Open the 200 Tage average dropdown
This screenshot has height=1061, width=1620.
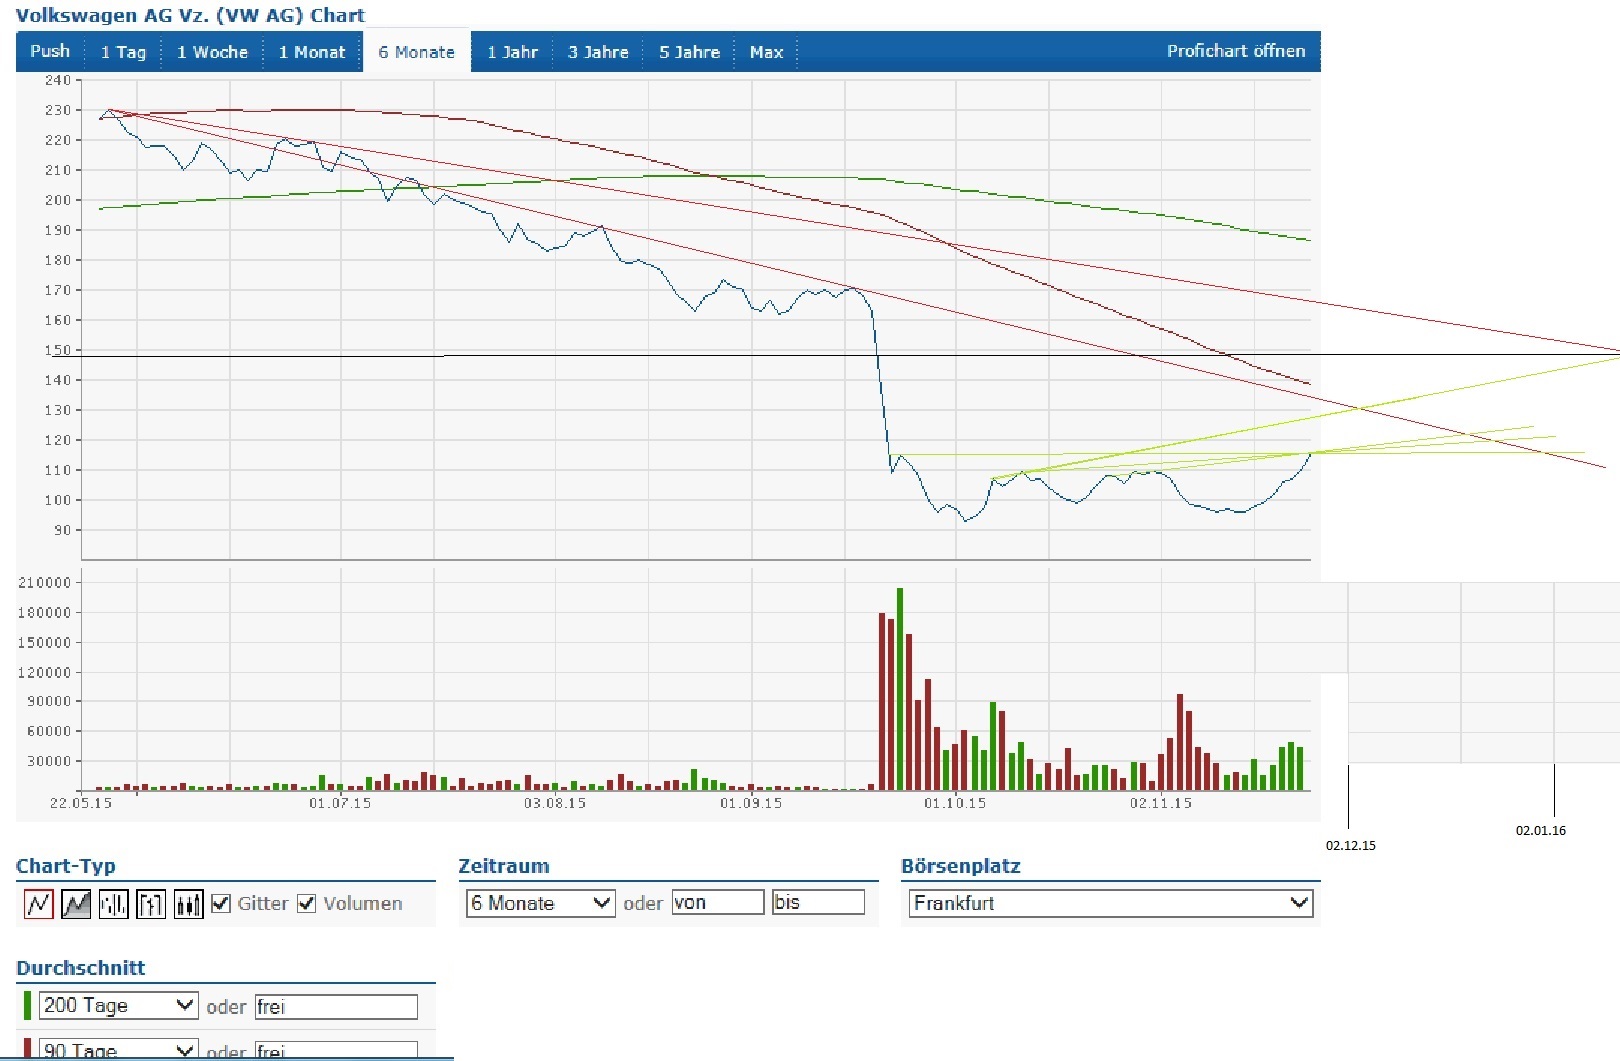118,1005
